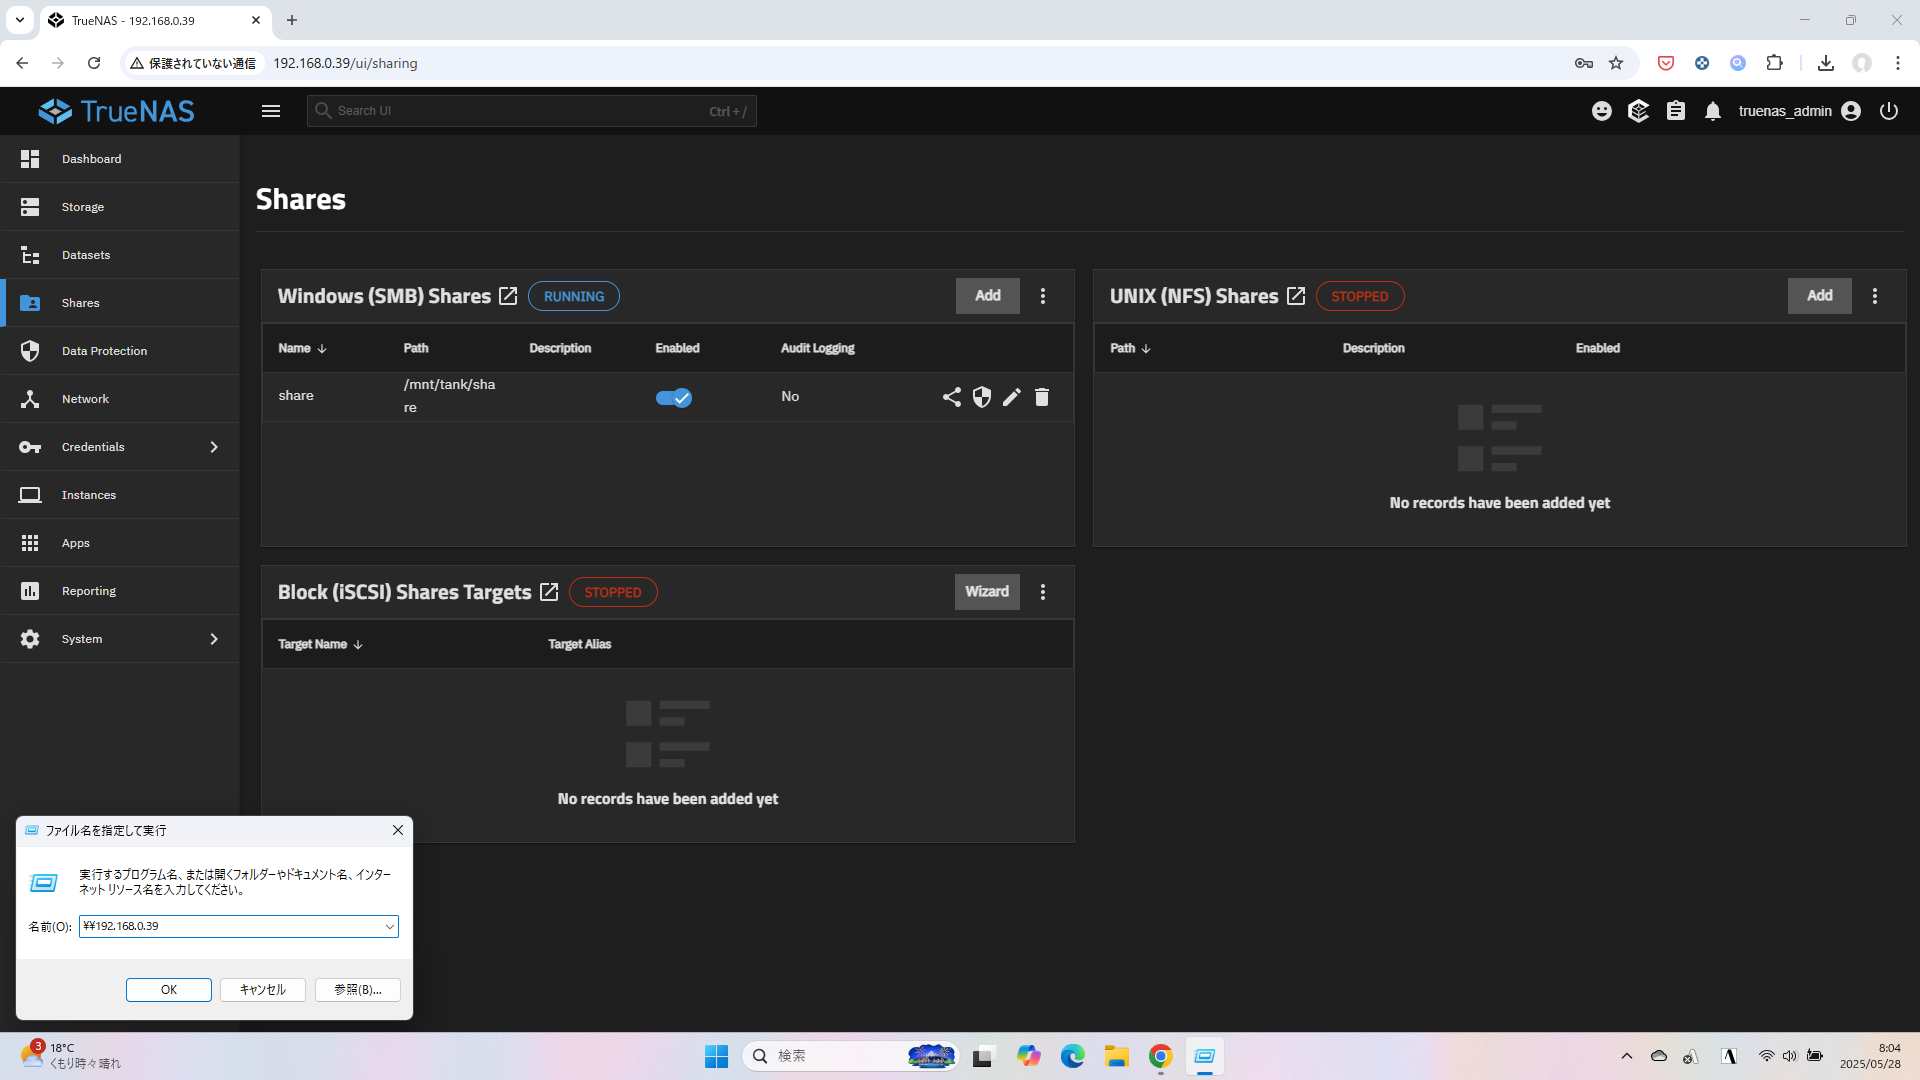Select Data Protection in sidebar
1920x1080 pixels.
coord(120,351)
